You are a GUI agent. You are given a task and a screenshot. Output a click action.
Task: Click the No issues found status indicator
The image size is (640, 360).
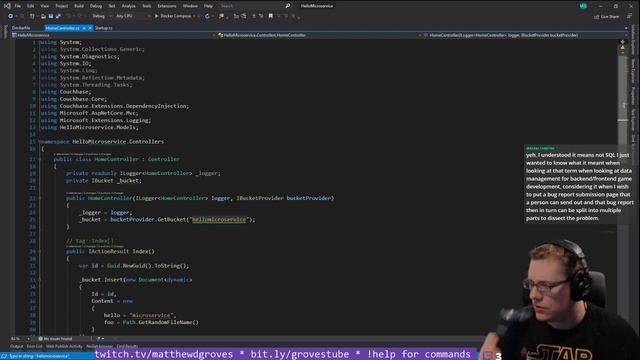pos(55,339)
